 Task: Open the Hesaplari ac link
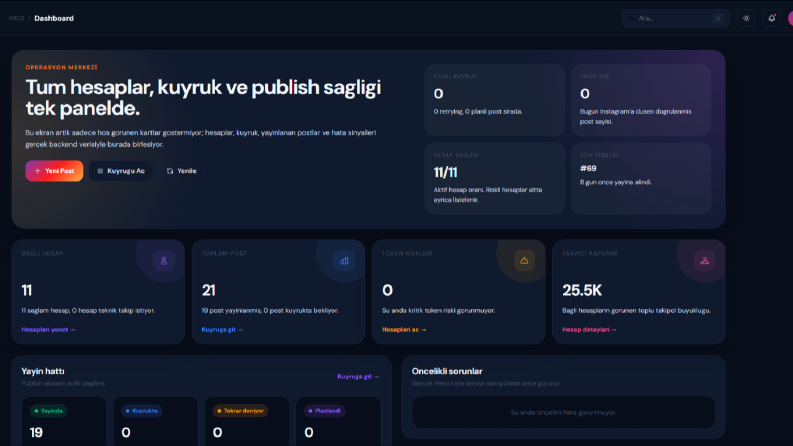coord(404,329)
